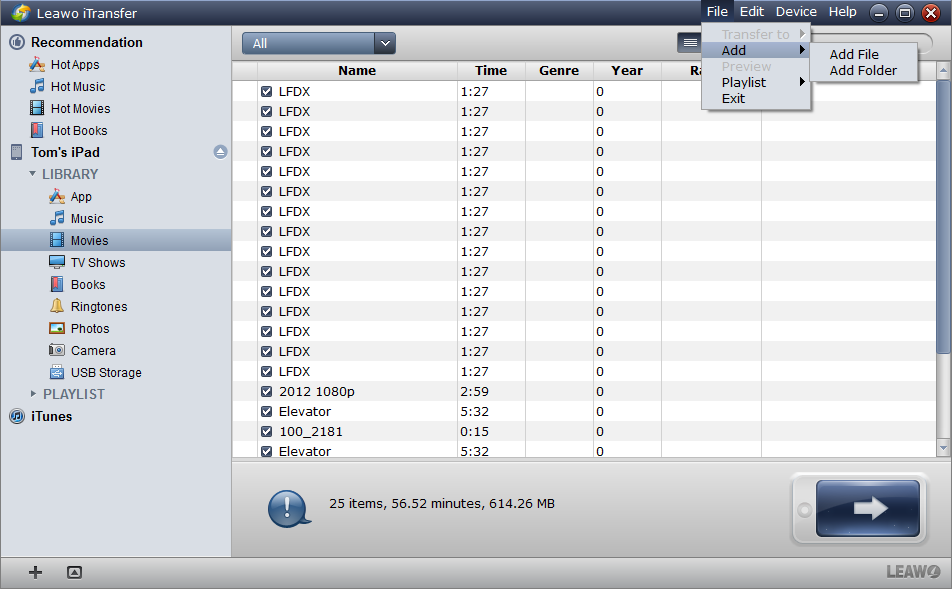Viewport: 952px width, 589px height.
Task: Choose Add Folder from the submenu
Action: click(x=863, y=70)
